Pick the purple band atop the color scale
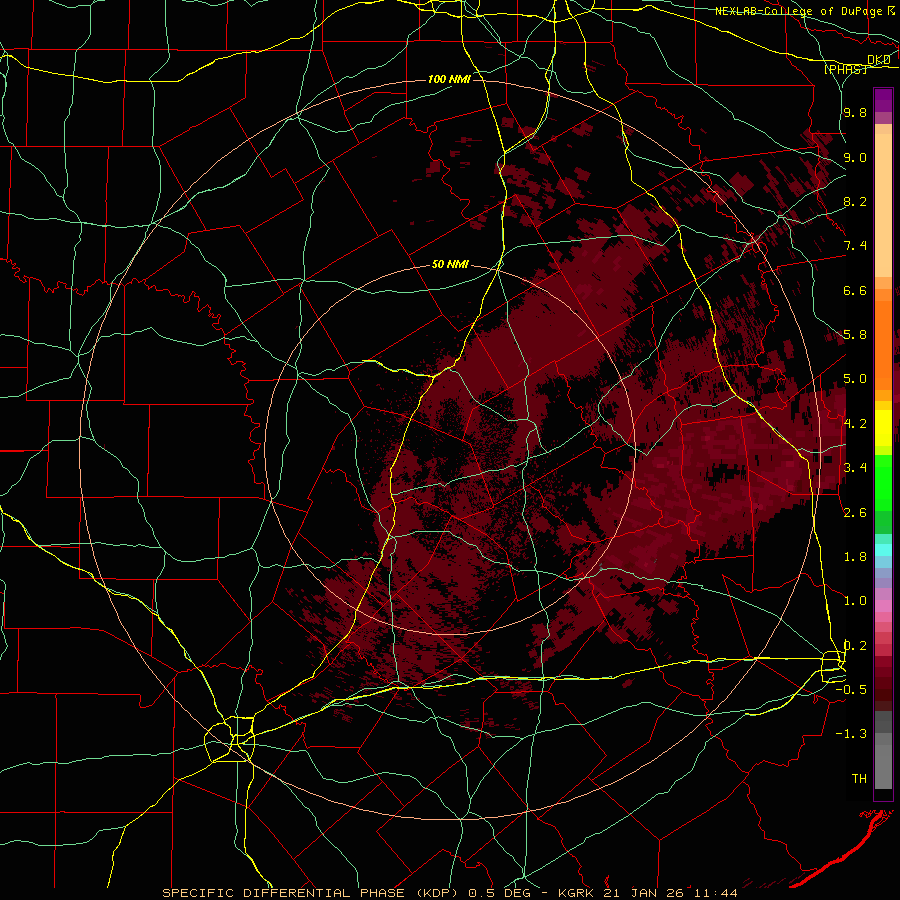Viewport: 900px width, 900px height. 883,100
